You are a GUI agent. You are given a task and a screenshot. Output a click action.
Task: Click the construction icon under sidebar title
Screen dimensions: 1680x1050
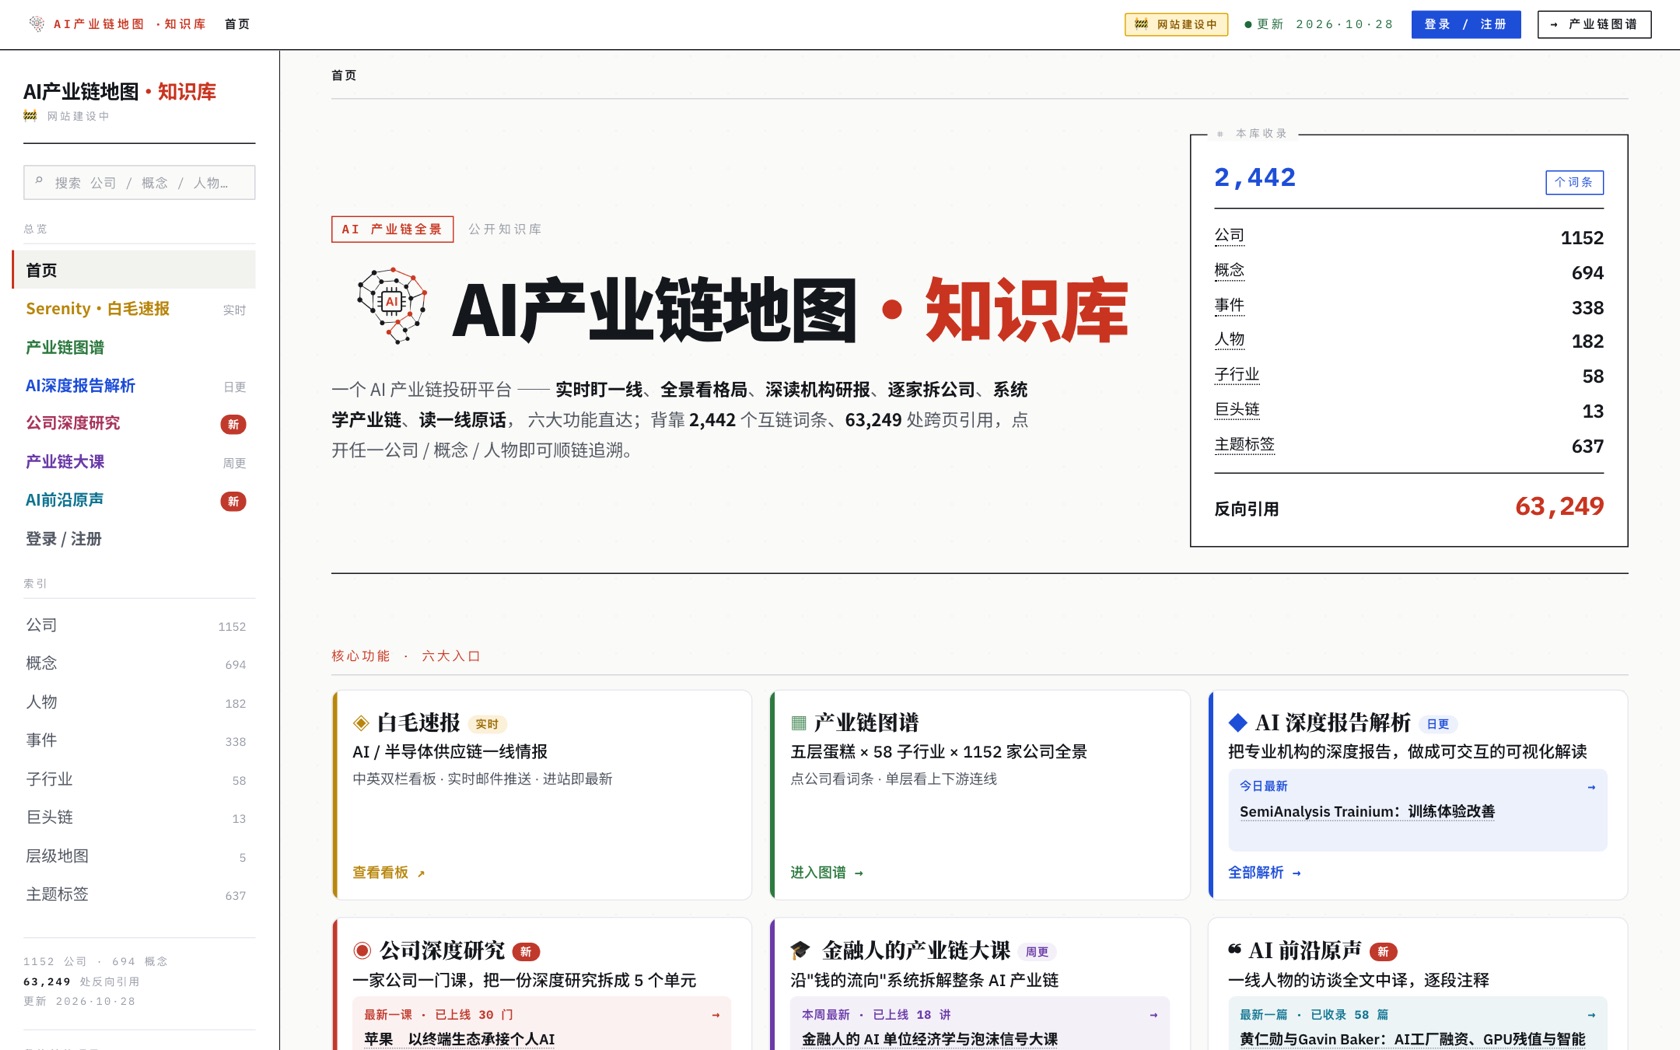point(30,116)
